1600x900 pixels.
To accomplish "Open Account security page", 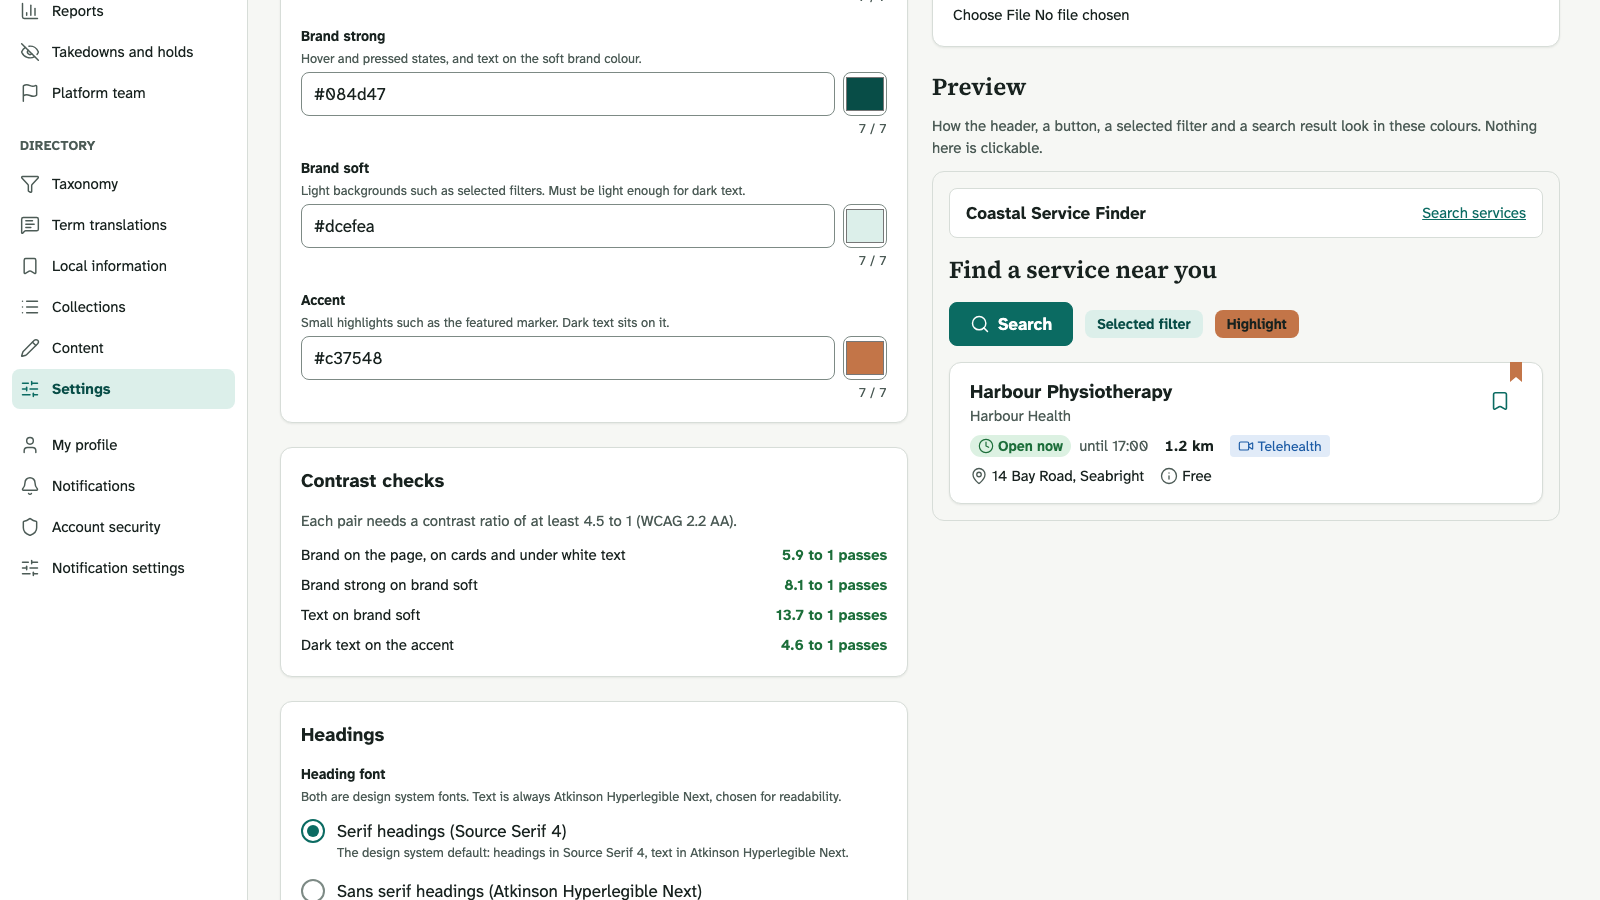I will [123, 527].
